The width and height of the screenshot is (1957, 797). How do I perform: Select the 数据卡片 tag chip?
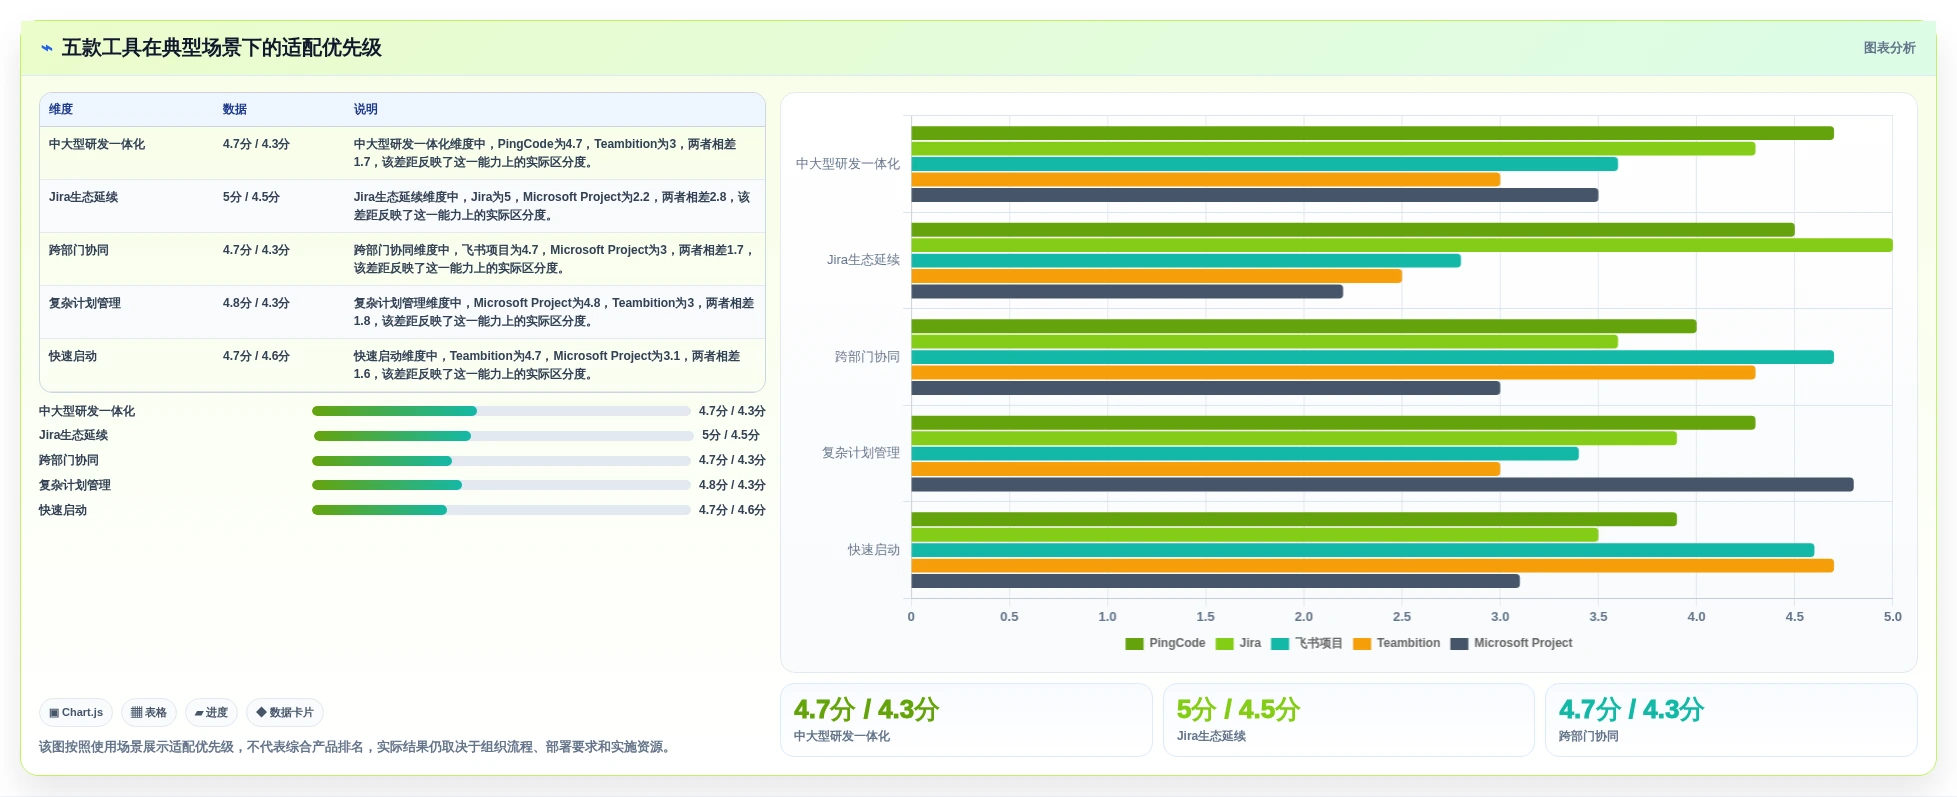point(285,712)
